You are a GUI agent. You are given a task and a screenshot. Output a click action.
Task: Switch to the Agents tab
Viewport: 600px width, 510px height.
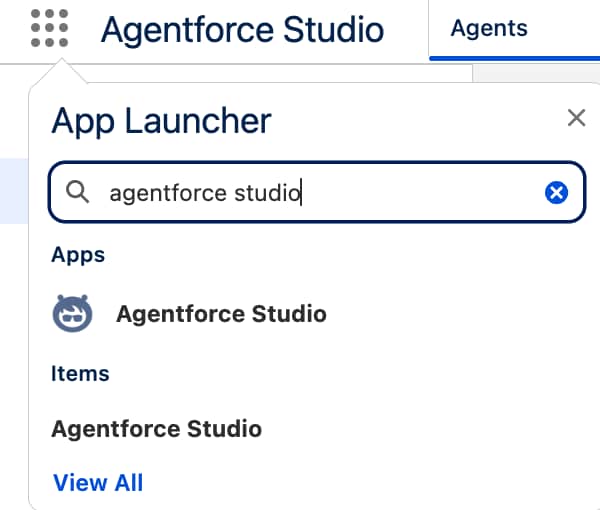(x=489, y=28)
